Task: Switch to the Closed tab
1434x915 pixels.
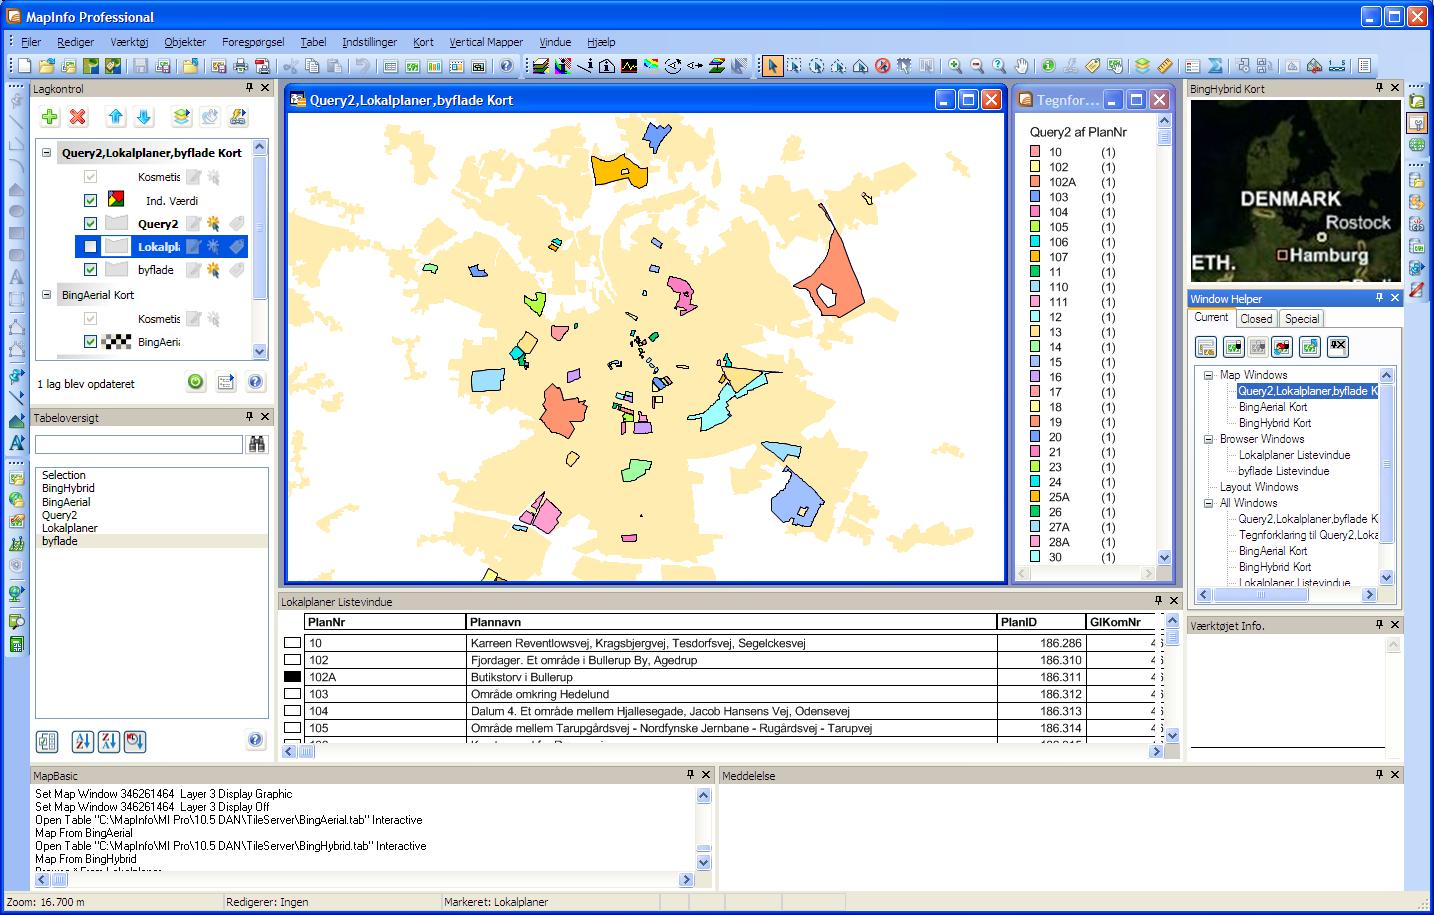Action: point(1256,319)
